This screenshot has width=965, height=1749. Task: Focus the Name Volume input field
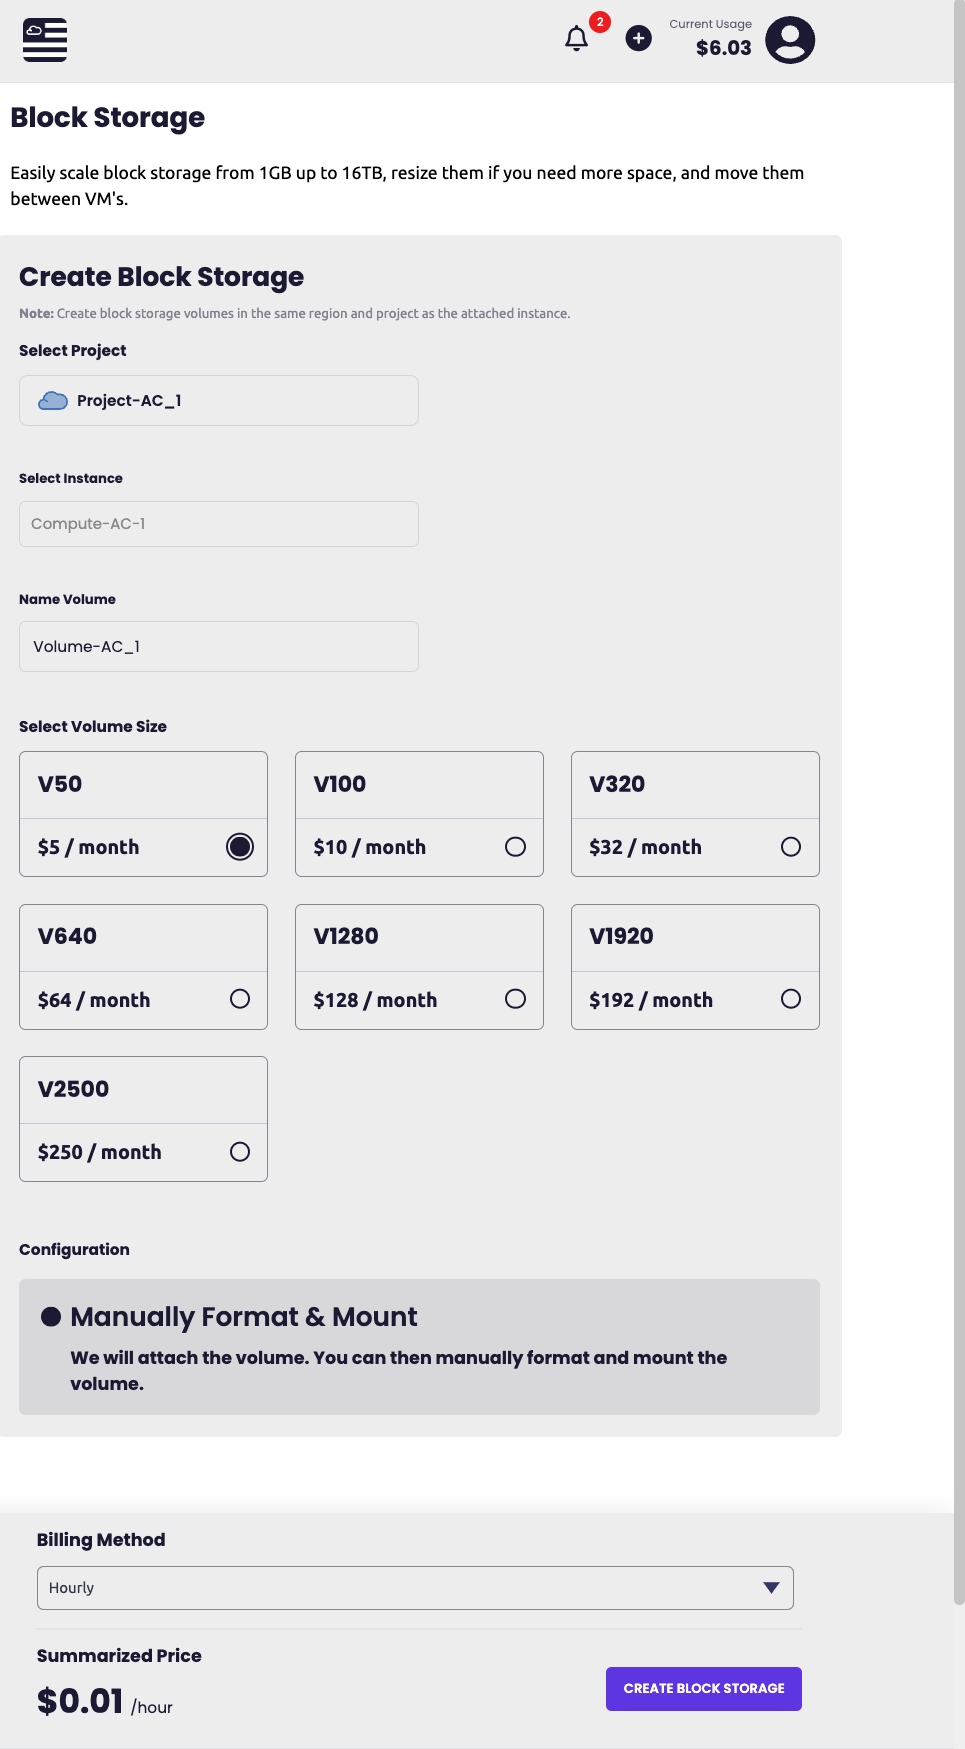218,647
